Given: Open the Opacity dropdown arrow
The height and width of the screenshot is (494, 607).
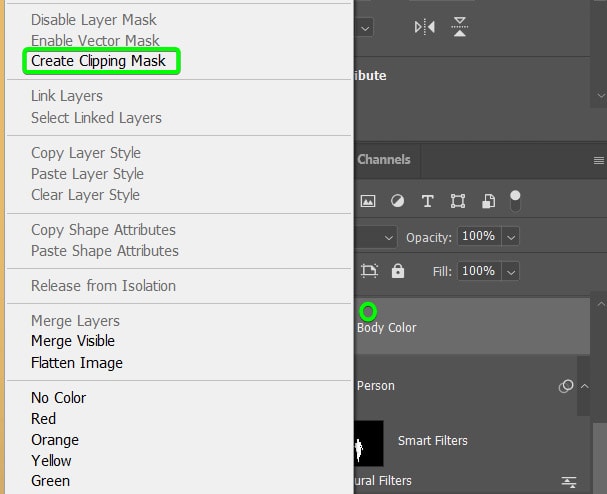Looking at the screenshot, I should pos(511,237).
